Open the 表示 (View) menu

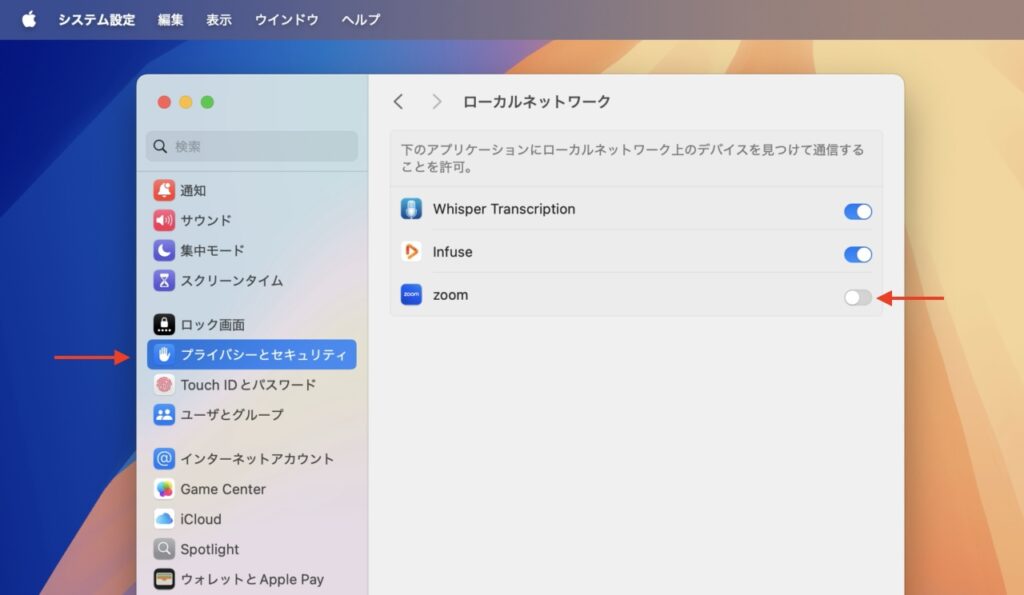[219, 19]
